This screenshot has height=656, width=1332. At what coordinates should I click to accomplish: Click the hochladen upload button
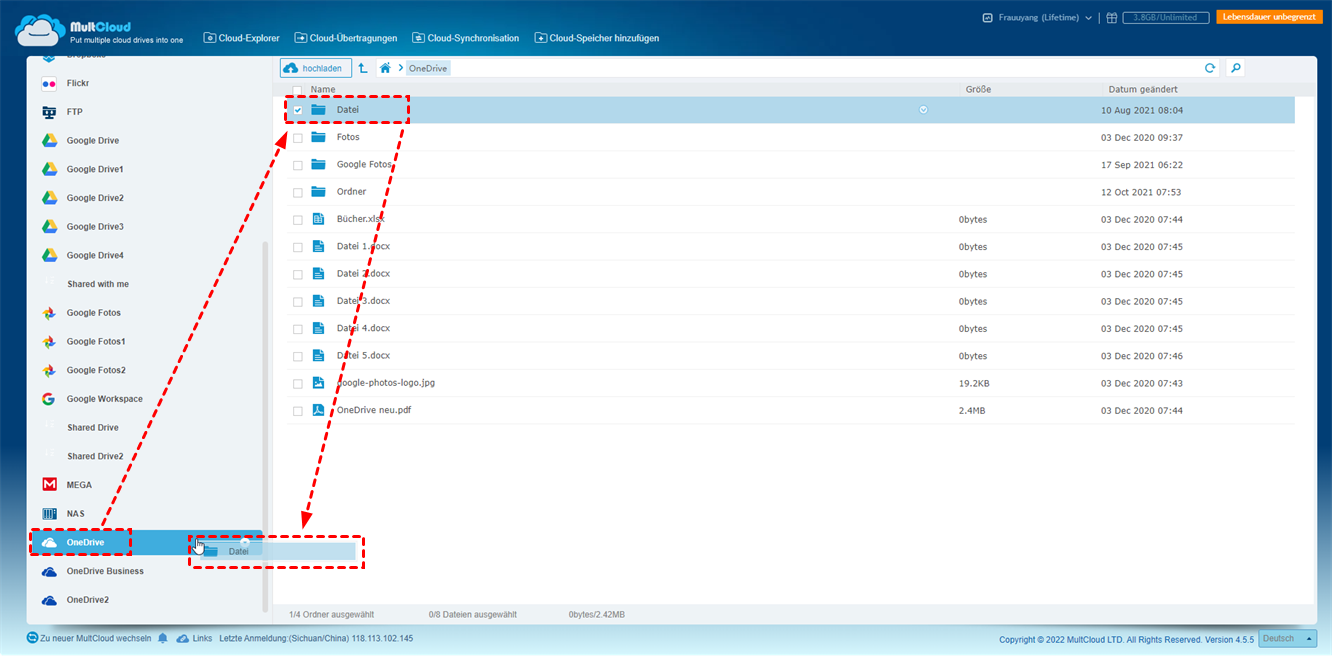click(315, 68)
